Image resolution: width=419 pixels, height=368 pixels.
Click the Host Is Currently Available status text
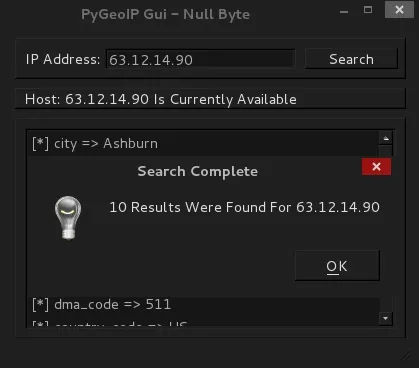[161, 99]
